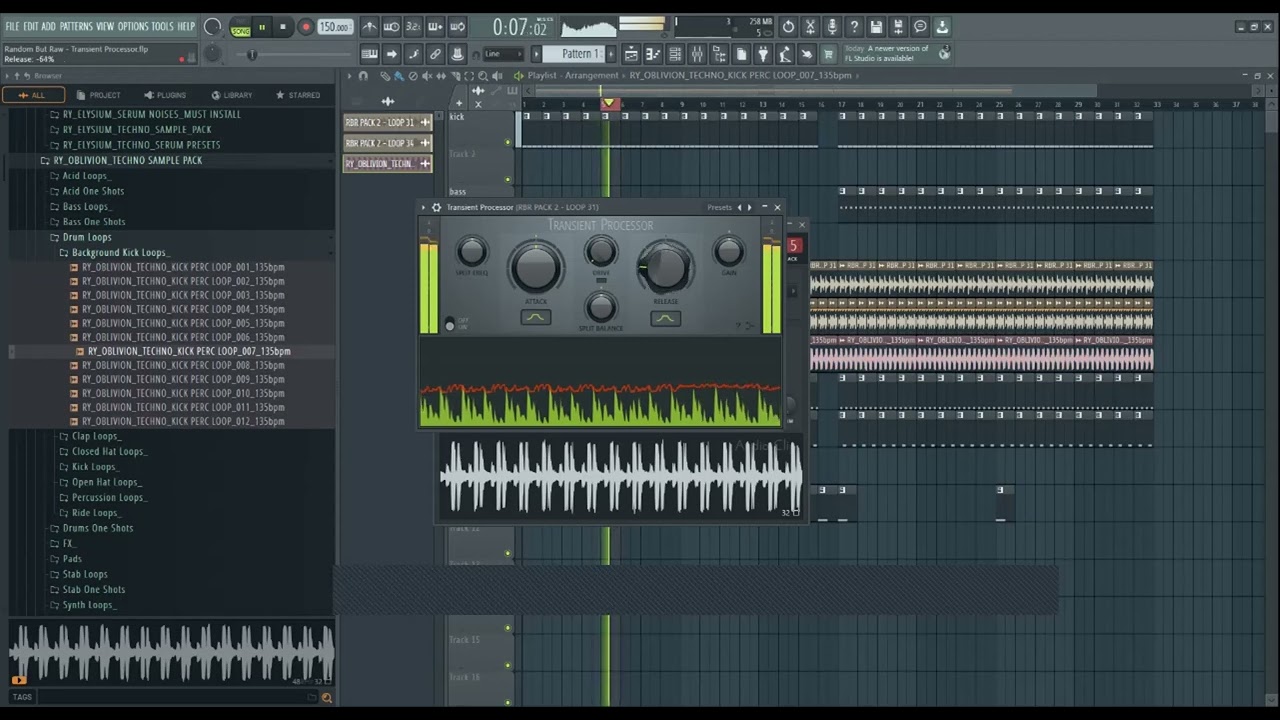This screenshot has height=720, width=1280.
Task: Collapse RY_OBLIVION_TECHNO SAMPLE PACK folder
Action: [x=127, y=160]
